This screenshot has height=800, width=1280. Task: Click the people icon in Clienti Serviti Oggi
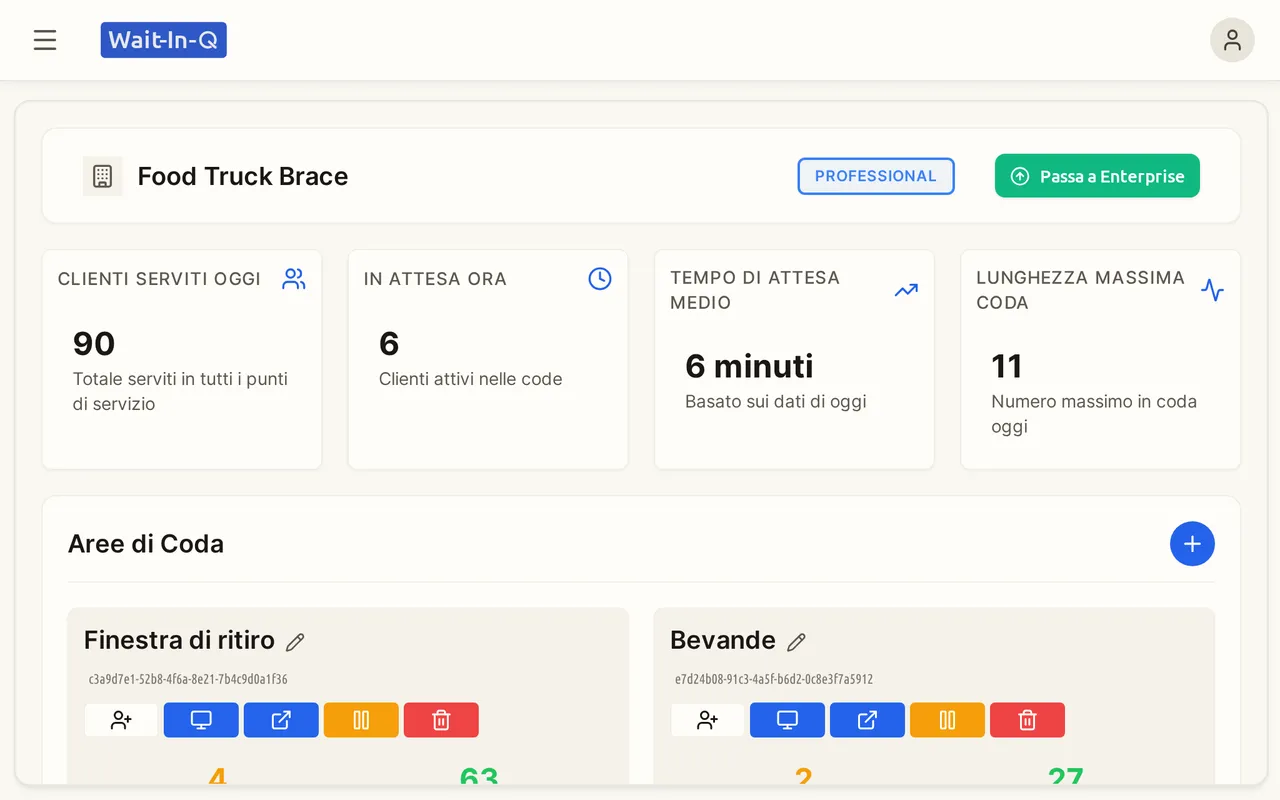293,279
